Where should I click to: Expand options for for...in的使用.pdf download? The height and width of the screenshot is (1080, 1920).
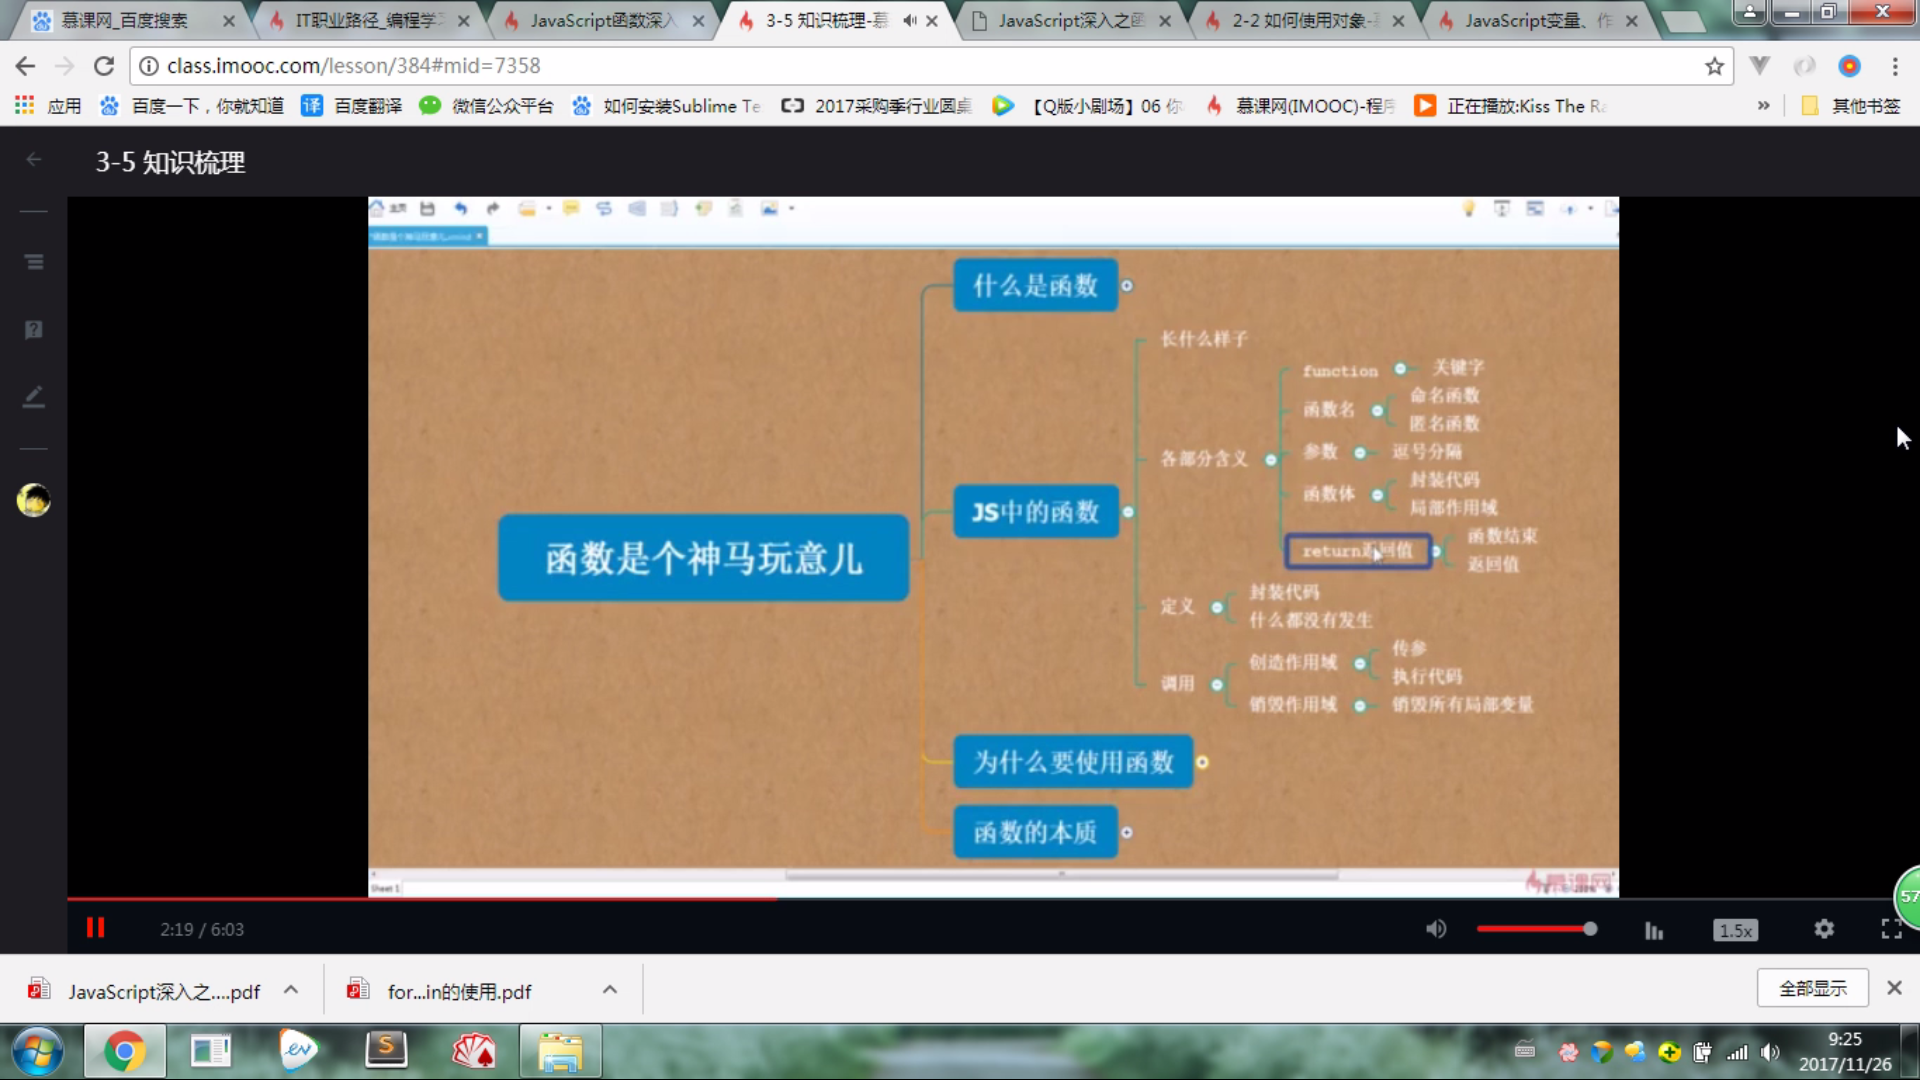(610, 990)
